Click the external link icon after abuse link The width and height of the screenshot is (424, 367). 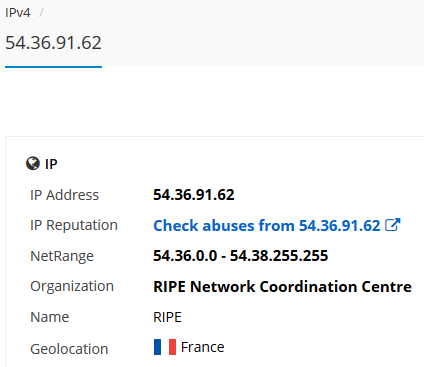pos(392,225)
